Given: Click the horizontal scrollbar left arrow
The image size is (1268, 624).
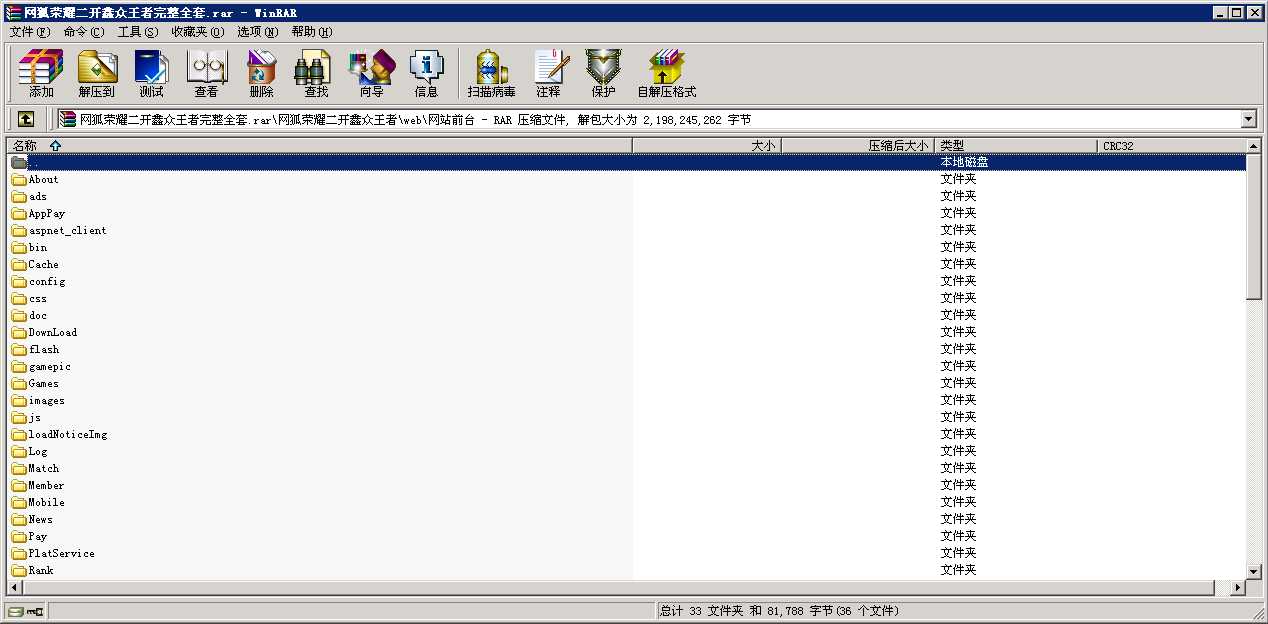Looking at the screenshot, I should pos(15,588).
